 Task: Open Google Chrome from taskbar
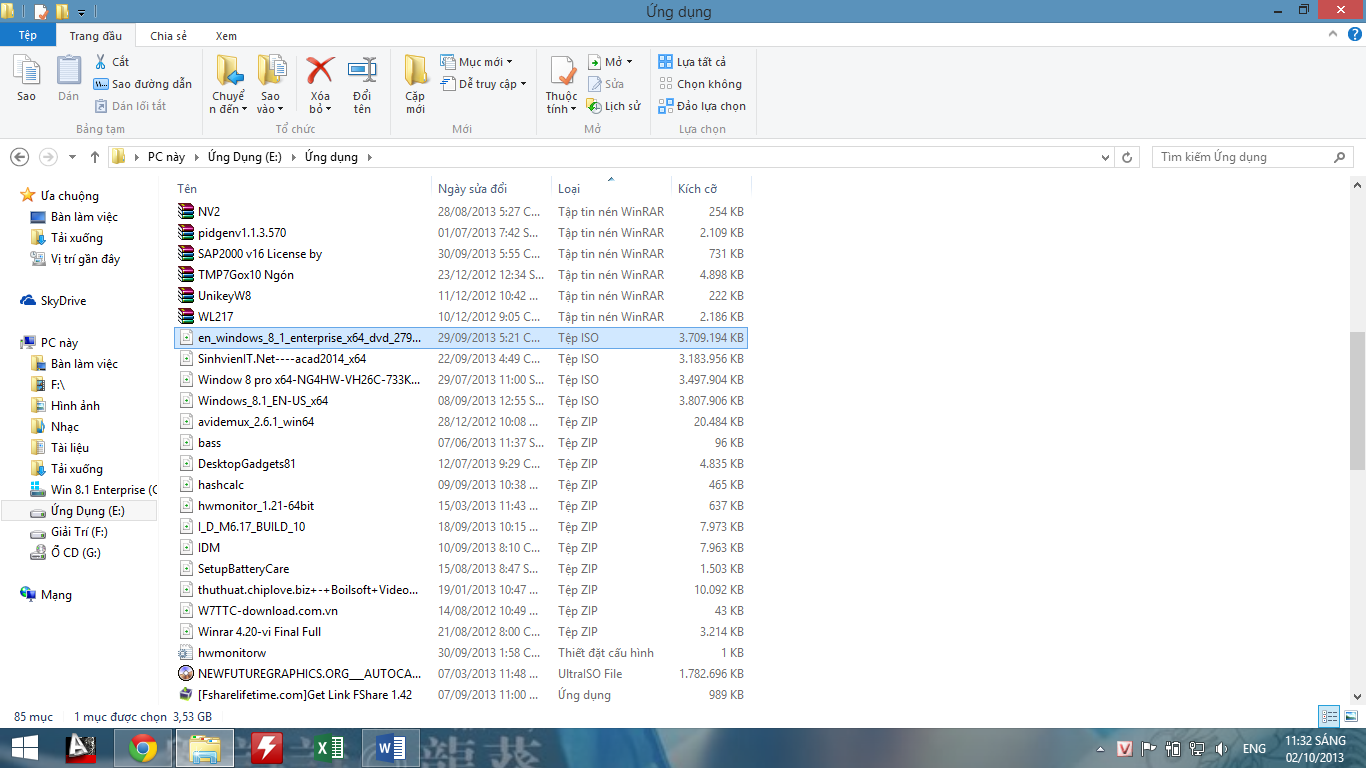click(143, 748)
